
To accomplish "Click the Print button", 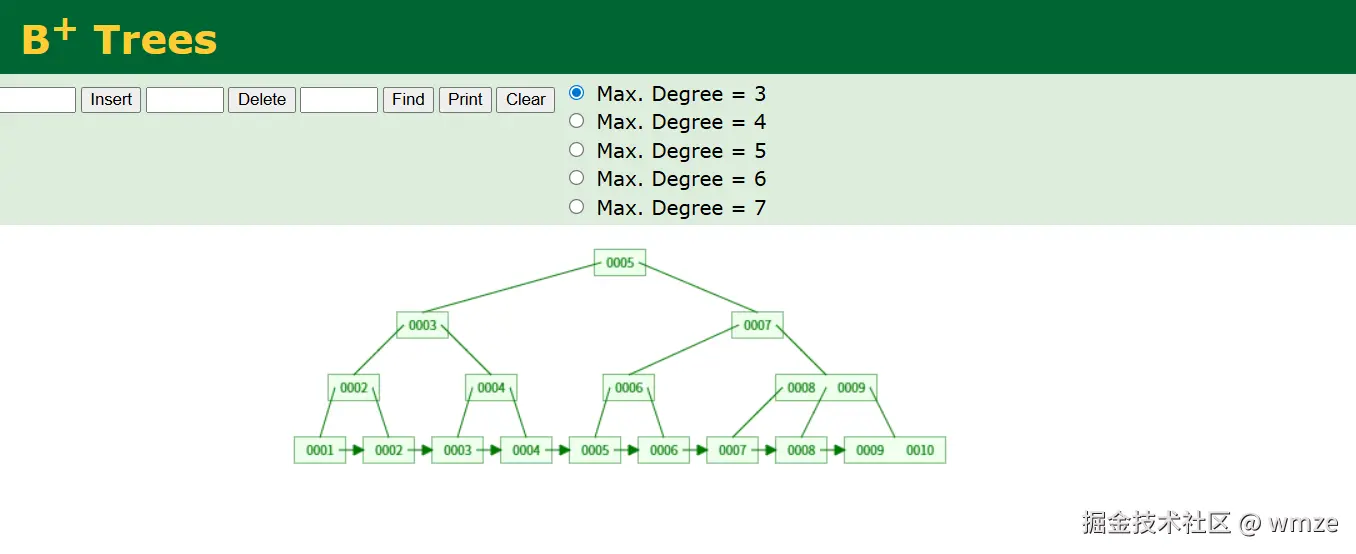I will coord(465,100).
